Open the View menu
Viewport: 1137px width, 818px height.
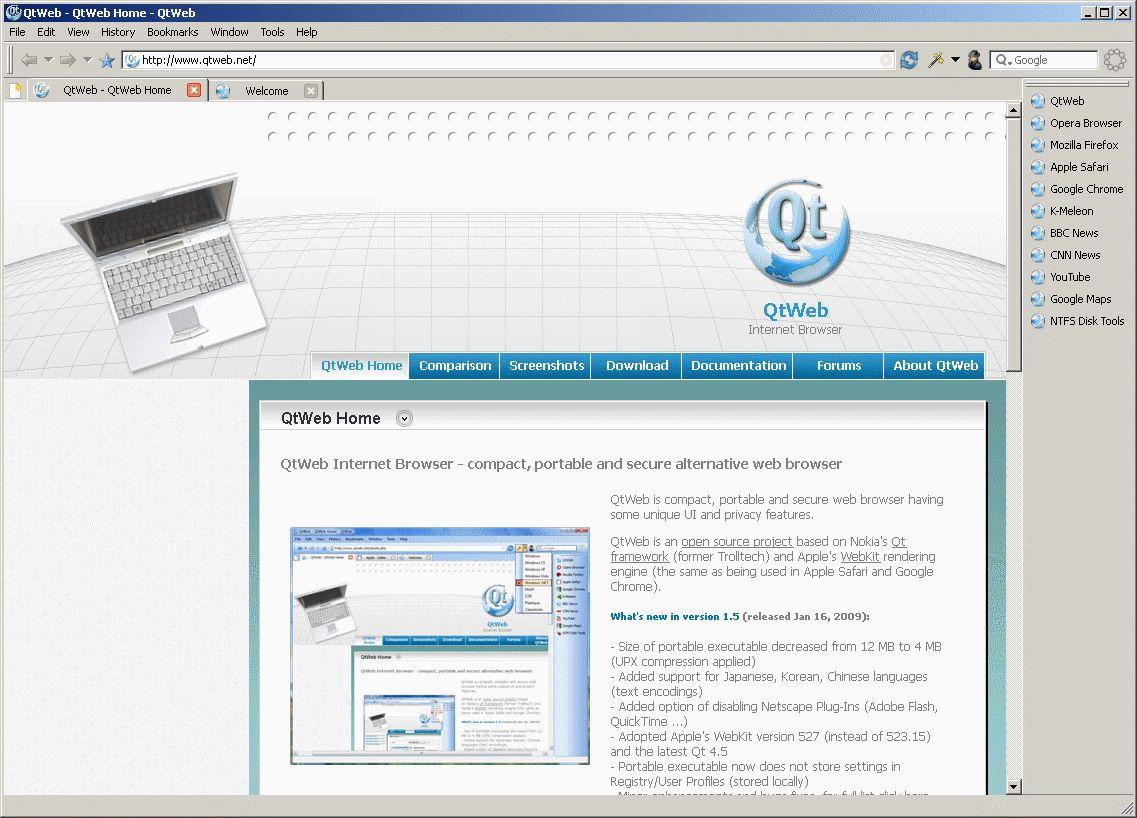tap(78, 32)
